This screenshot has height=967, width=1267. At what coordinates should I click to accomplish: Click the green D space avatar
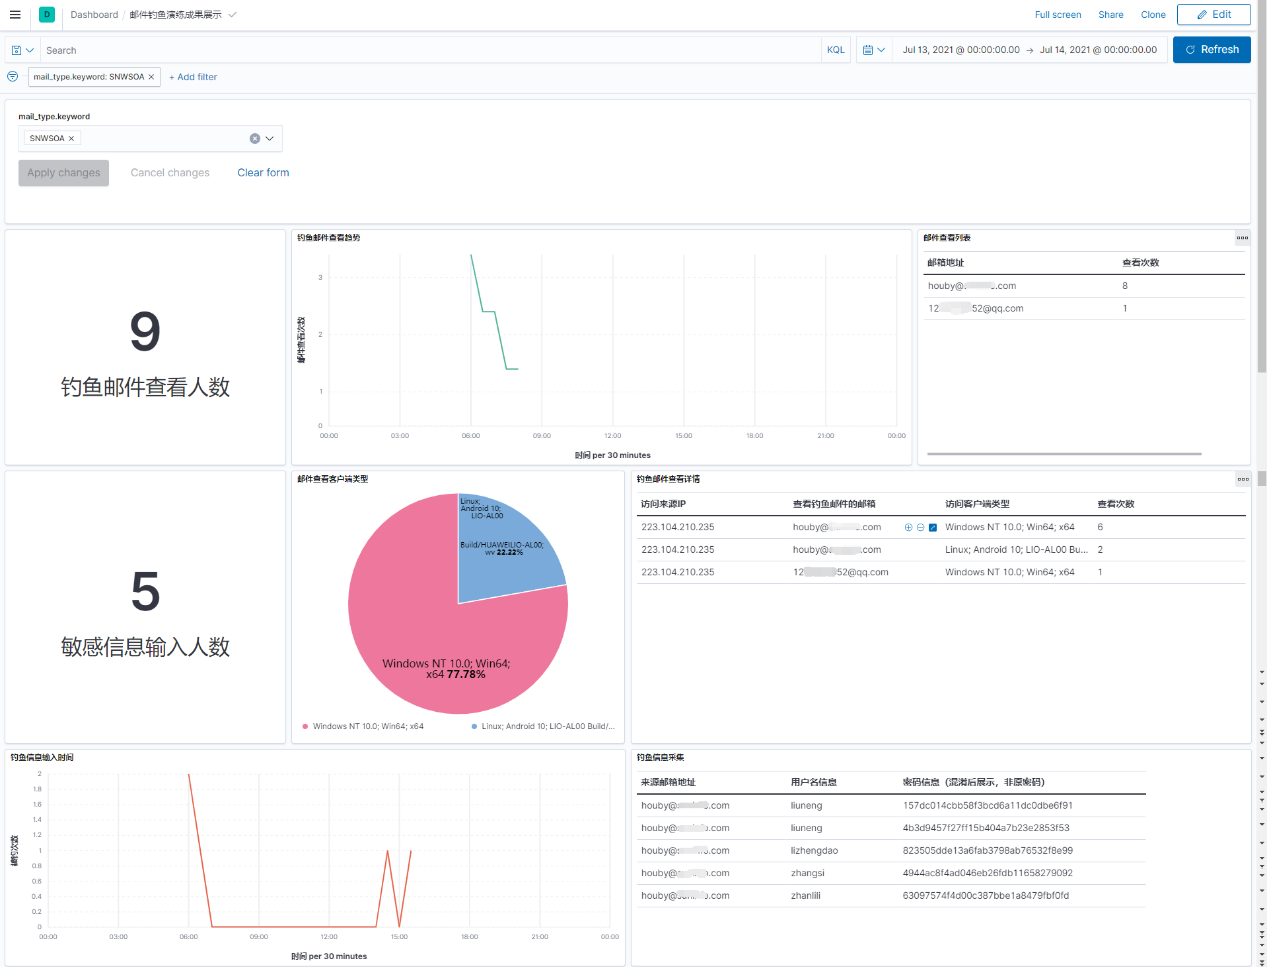(x=47, y=15)
